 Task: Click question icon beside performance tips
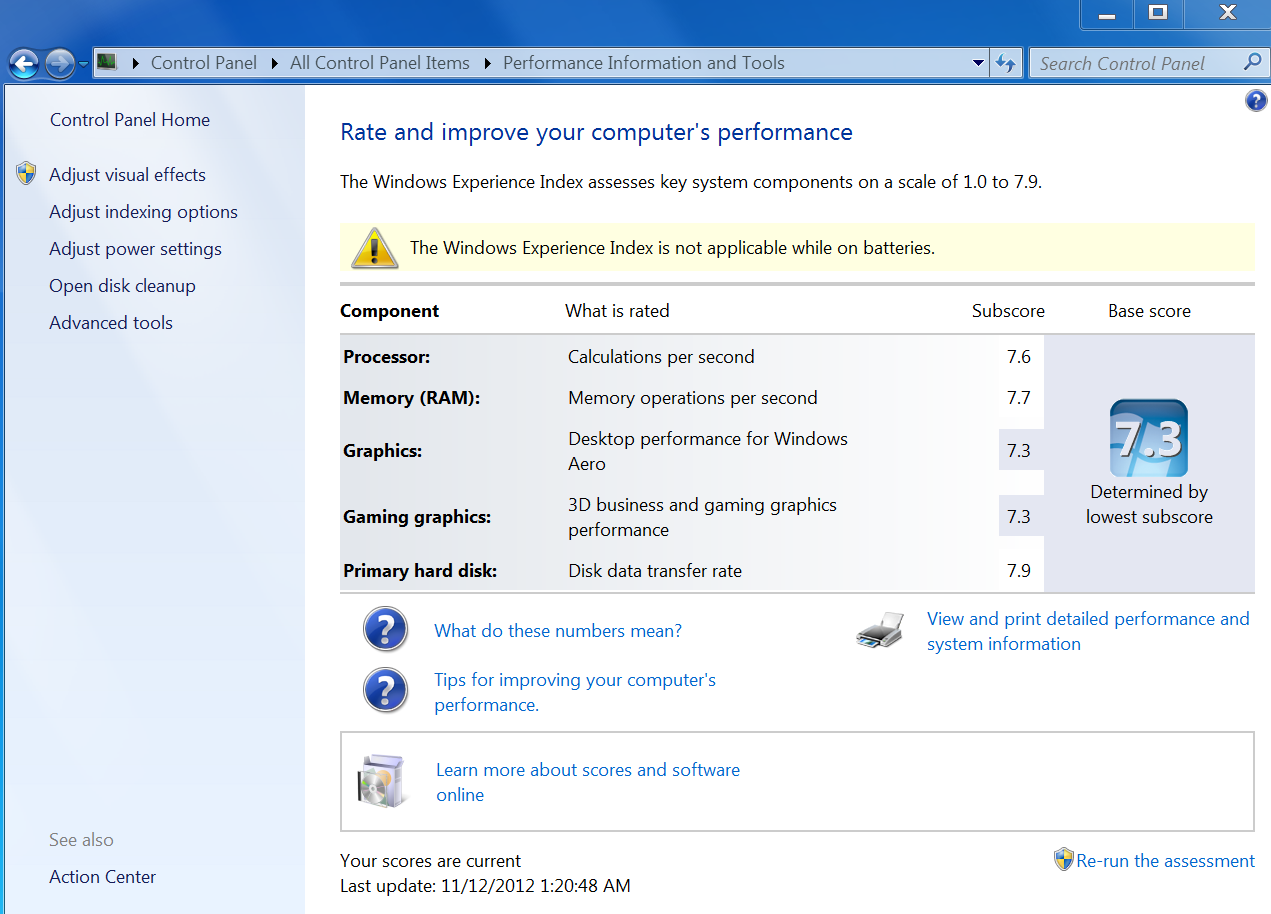(x=386, y=690)
